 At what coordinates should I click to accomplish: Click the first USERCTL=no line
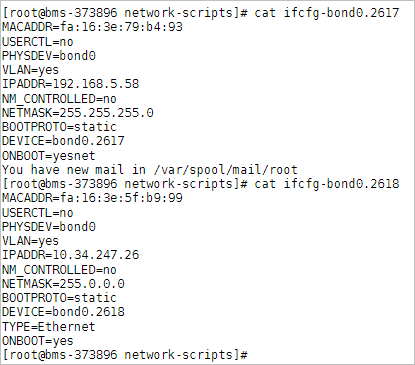38,42
